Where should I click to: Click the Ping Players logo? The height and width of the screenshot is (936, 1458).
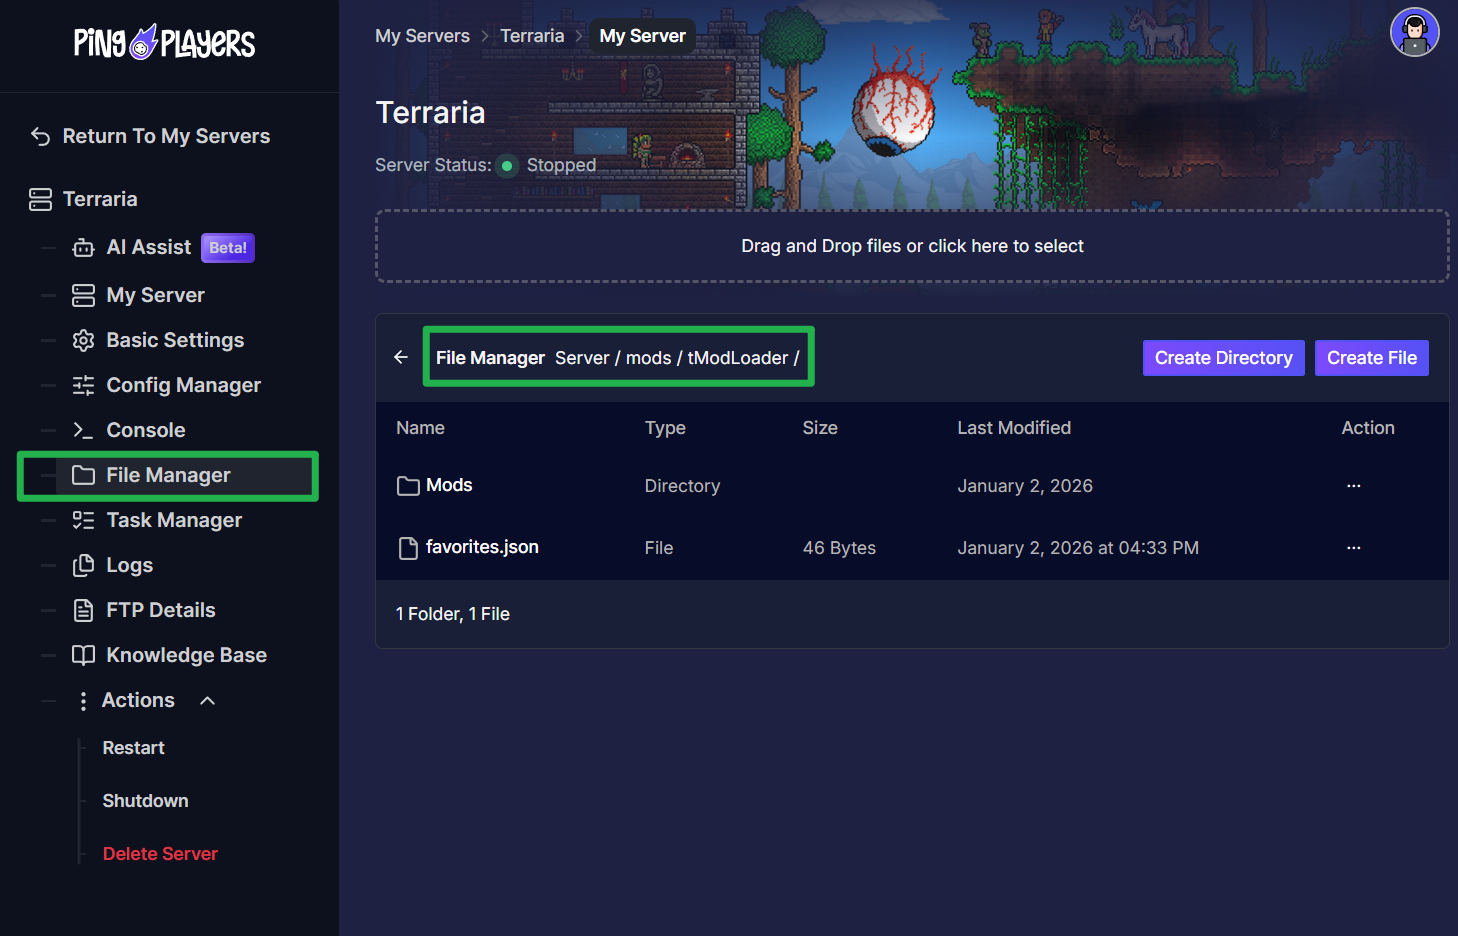(x=165, y=43)
